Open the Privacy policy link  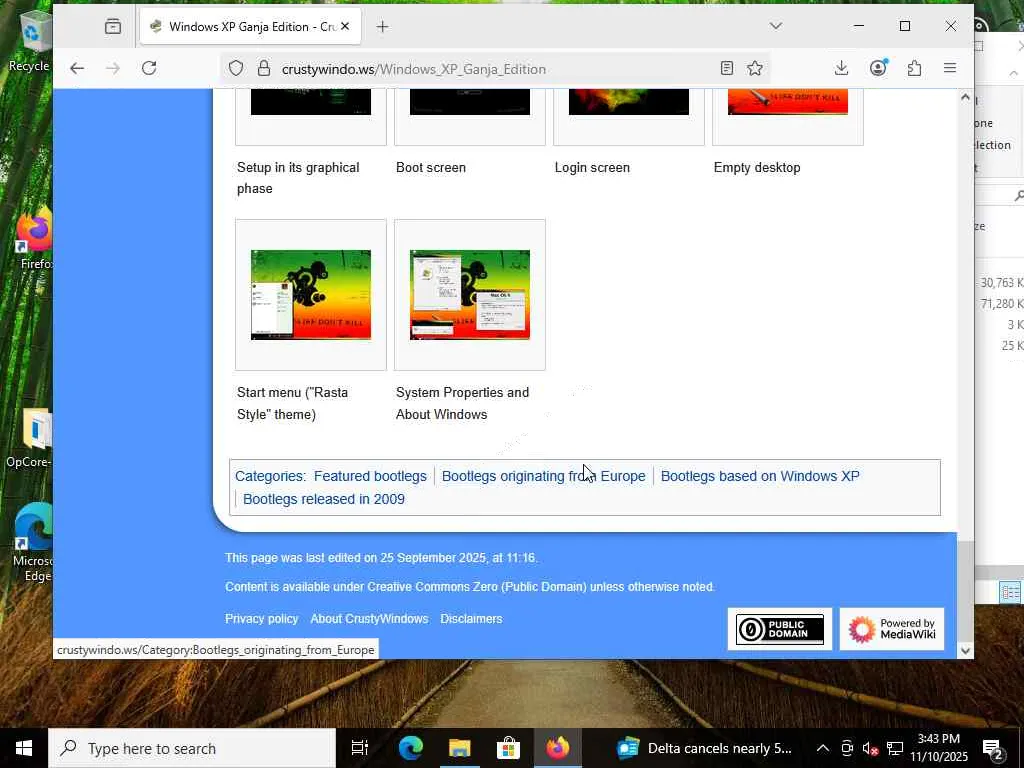click(x=261, y=618)
